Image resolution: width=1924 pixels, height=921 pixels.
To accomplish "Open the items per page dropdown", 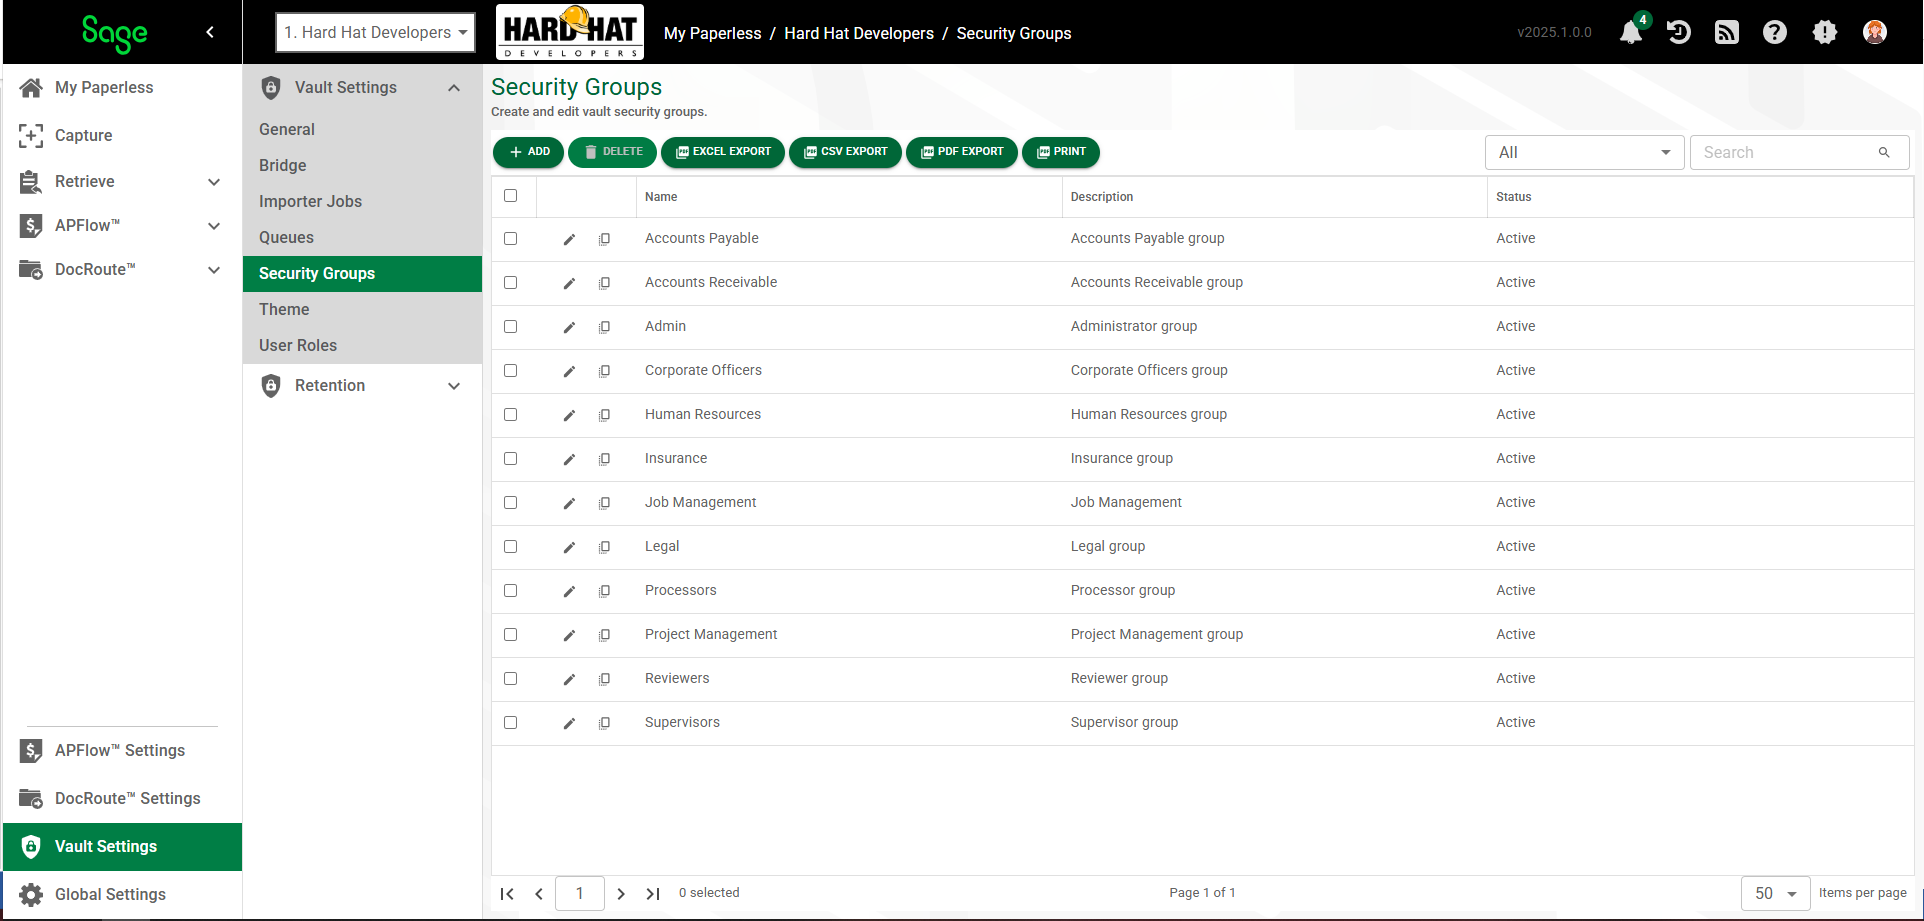I will coord(1775,893).
